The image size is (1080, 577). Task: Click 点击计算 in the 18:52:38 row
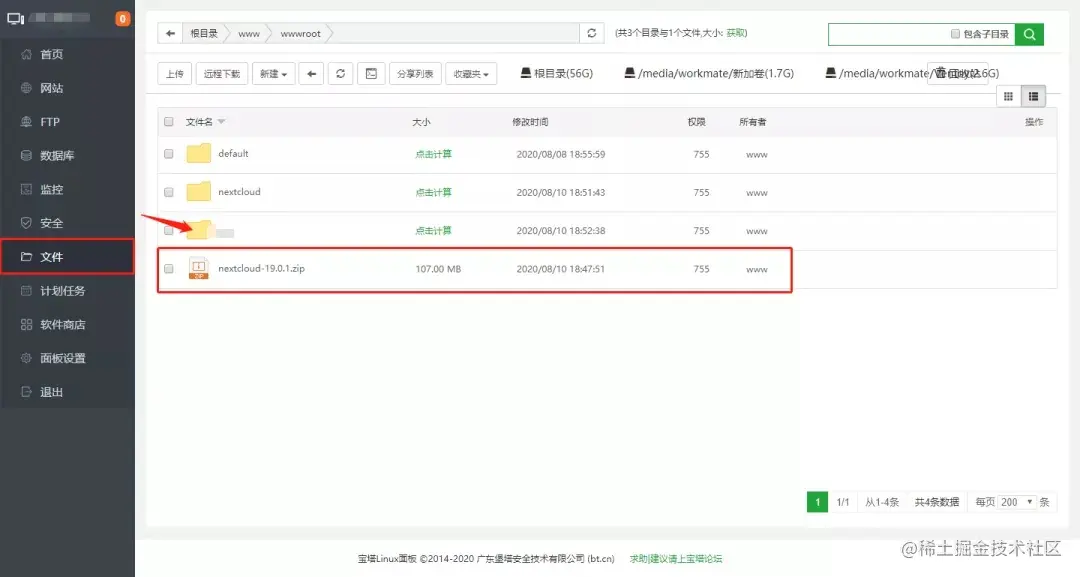433,231
